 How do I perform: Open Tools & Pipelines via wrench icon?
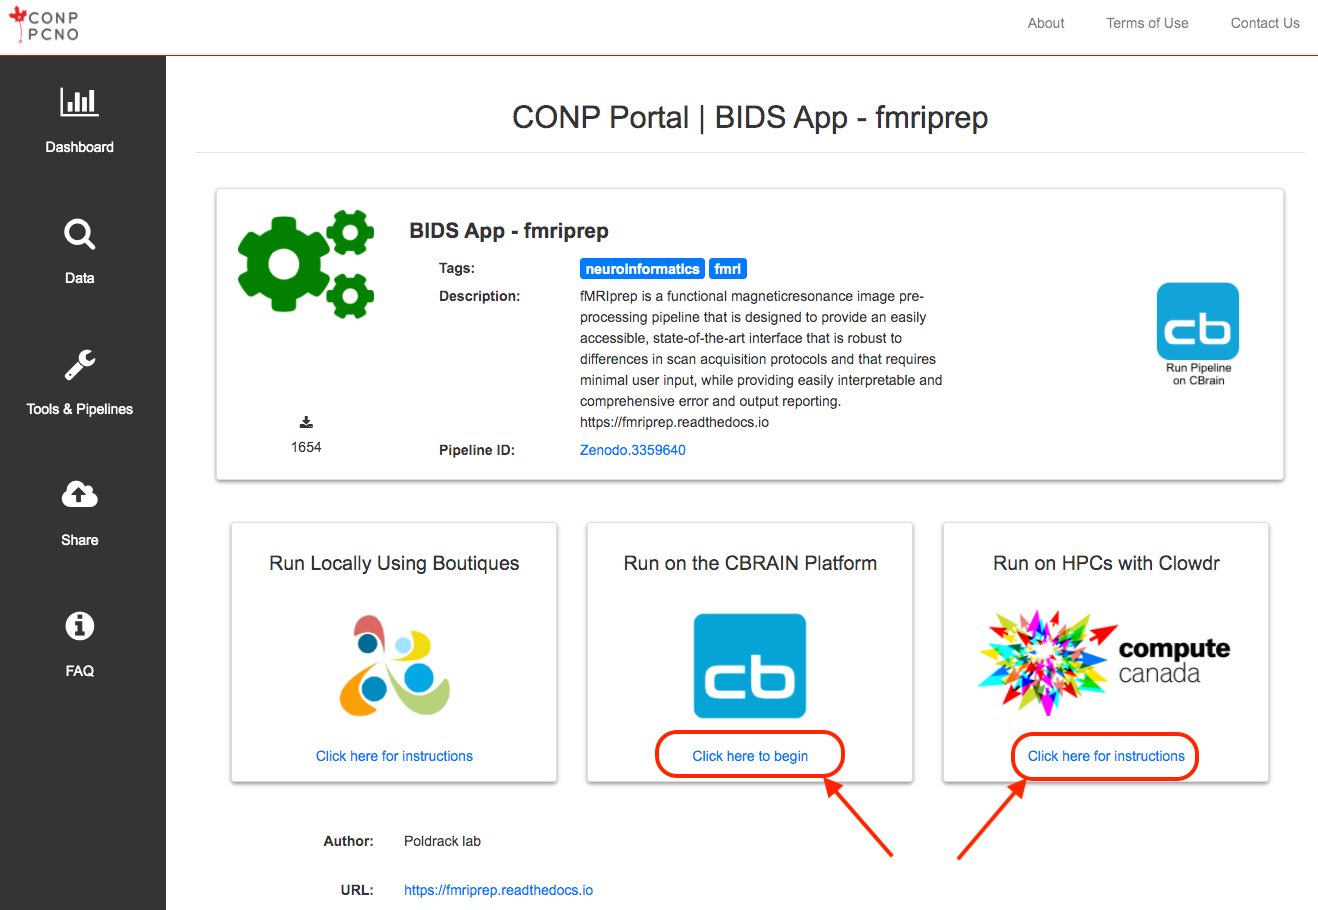coord(79,365)
